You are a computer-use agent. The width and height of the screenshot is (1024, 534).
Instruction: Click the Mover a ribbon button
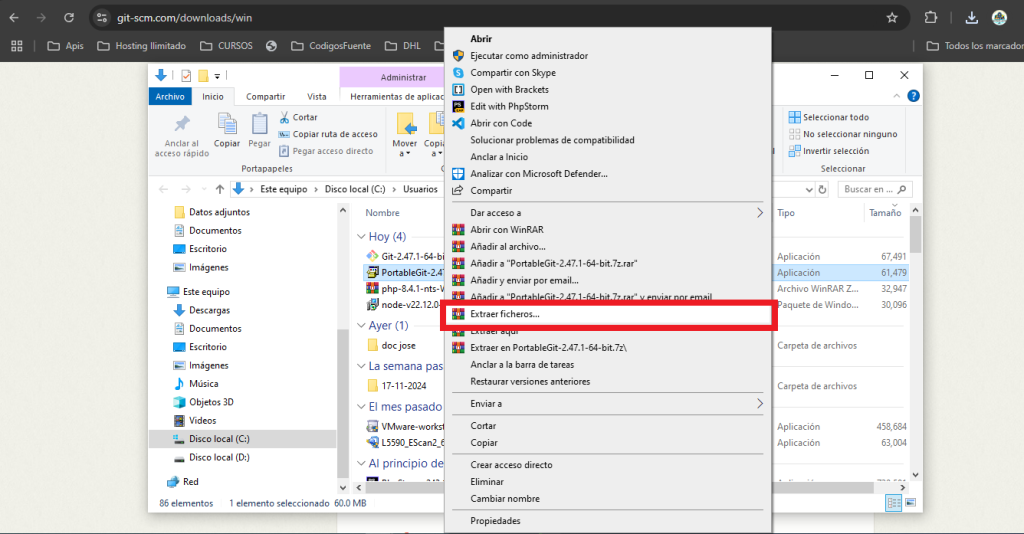[x=405, y=134]
